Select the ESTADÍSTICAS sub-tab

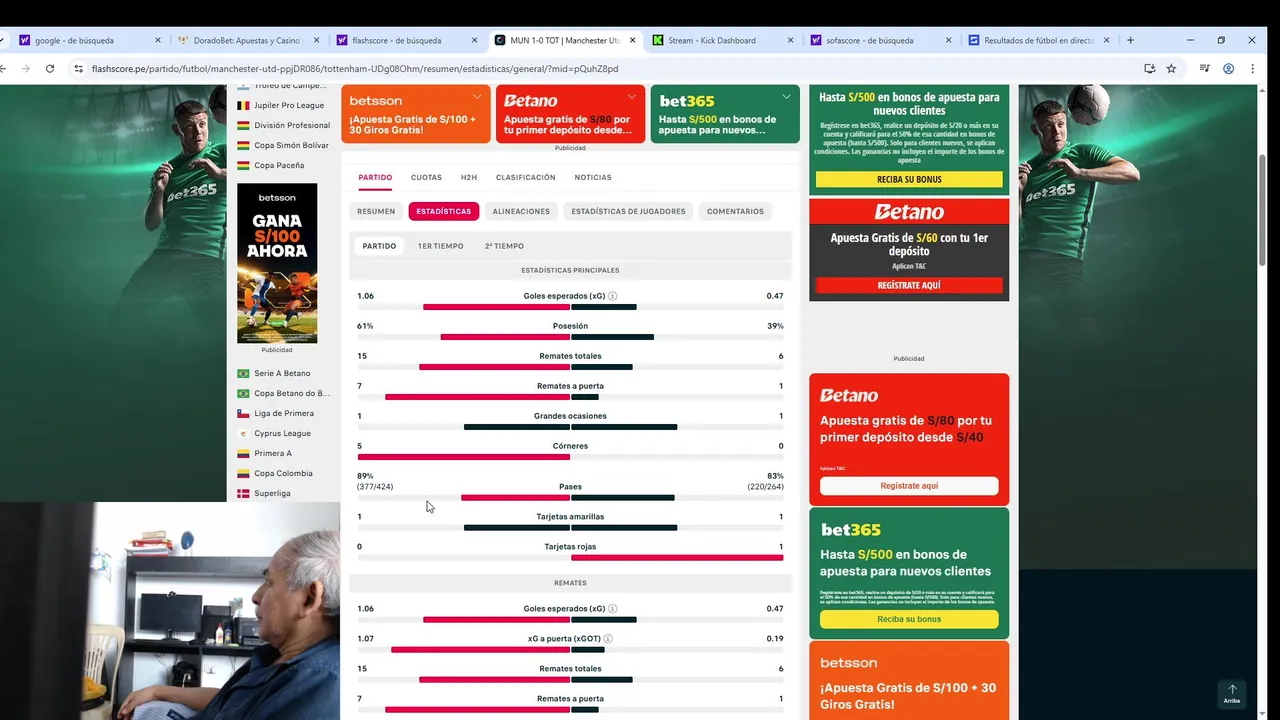(x=444, y=211)
